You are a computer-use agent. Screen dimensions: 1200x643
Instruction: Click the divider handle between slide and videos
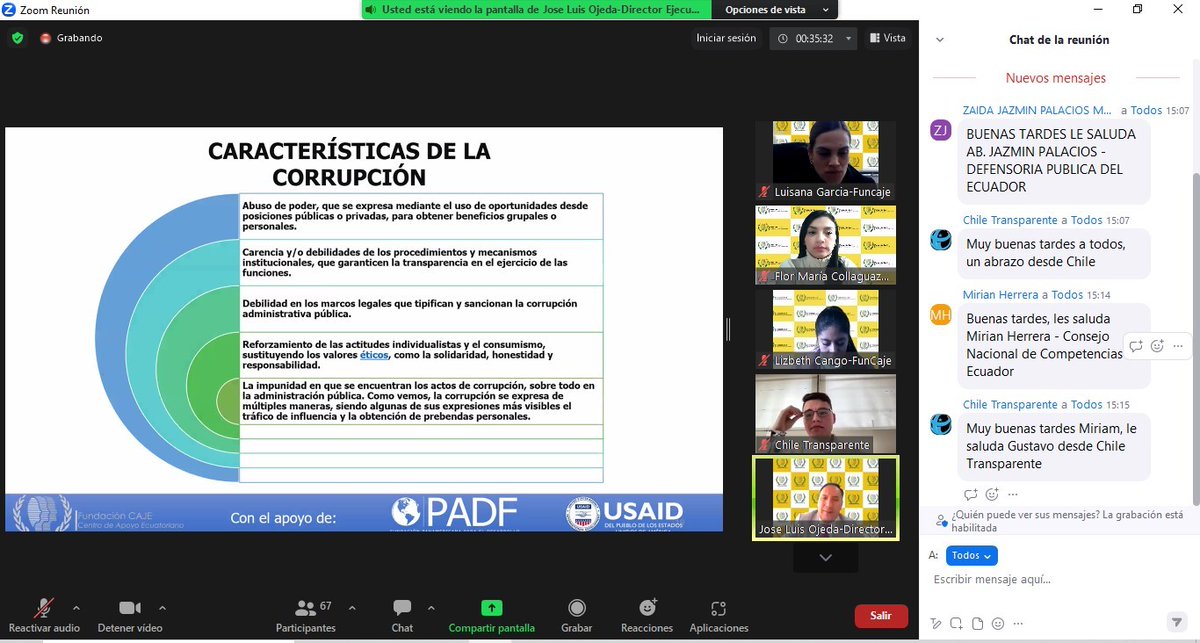click(728, 329)
